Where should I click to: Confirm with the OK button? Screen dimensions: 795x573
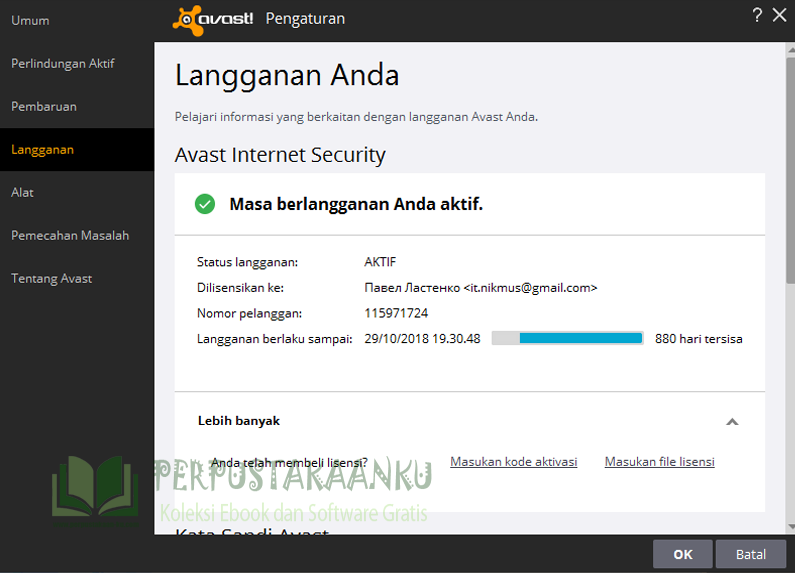tap(682, 554)
